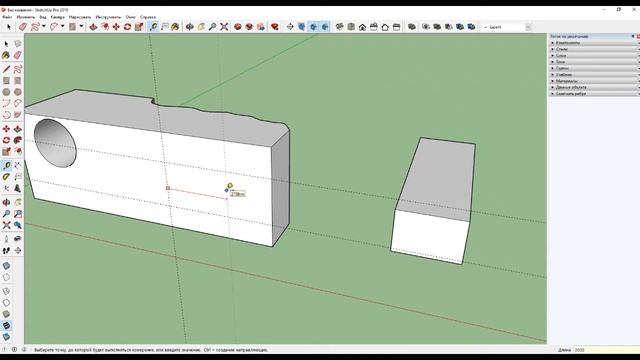This screenshot has height=360, width=640.
Task: Select the Pan hand tool in top toolbar
Action: 201,27
